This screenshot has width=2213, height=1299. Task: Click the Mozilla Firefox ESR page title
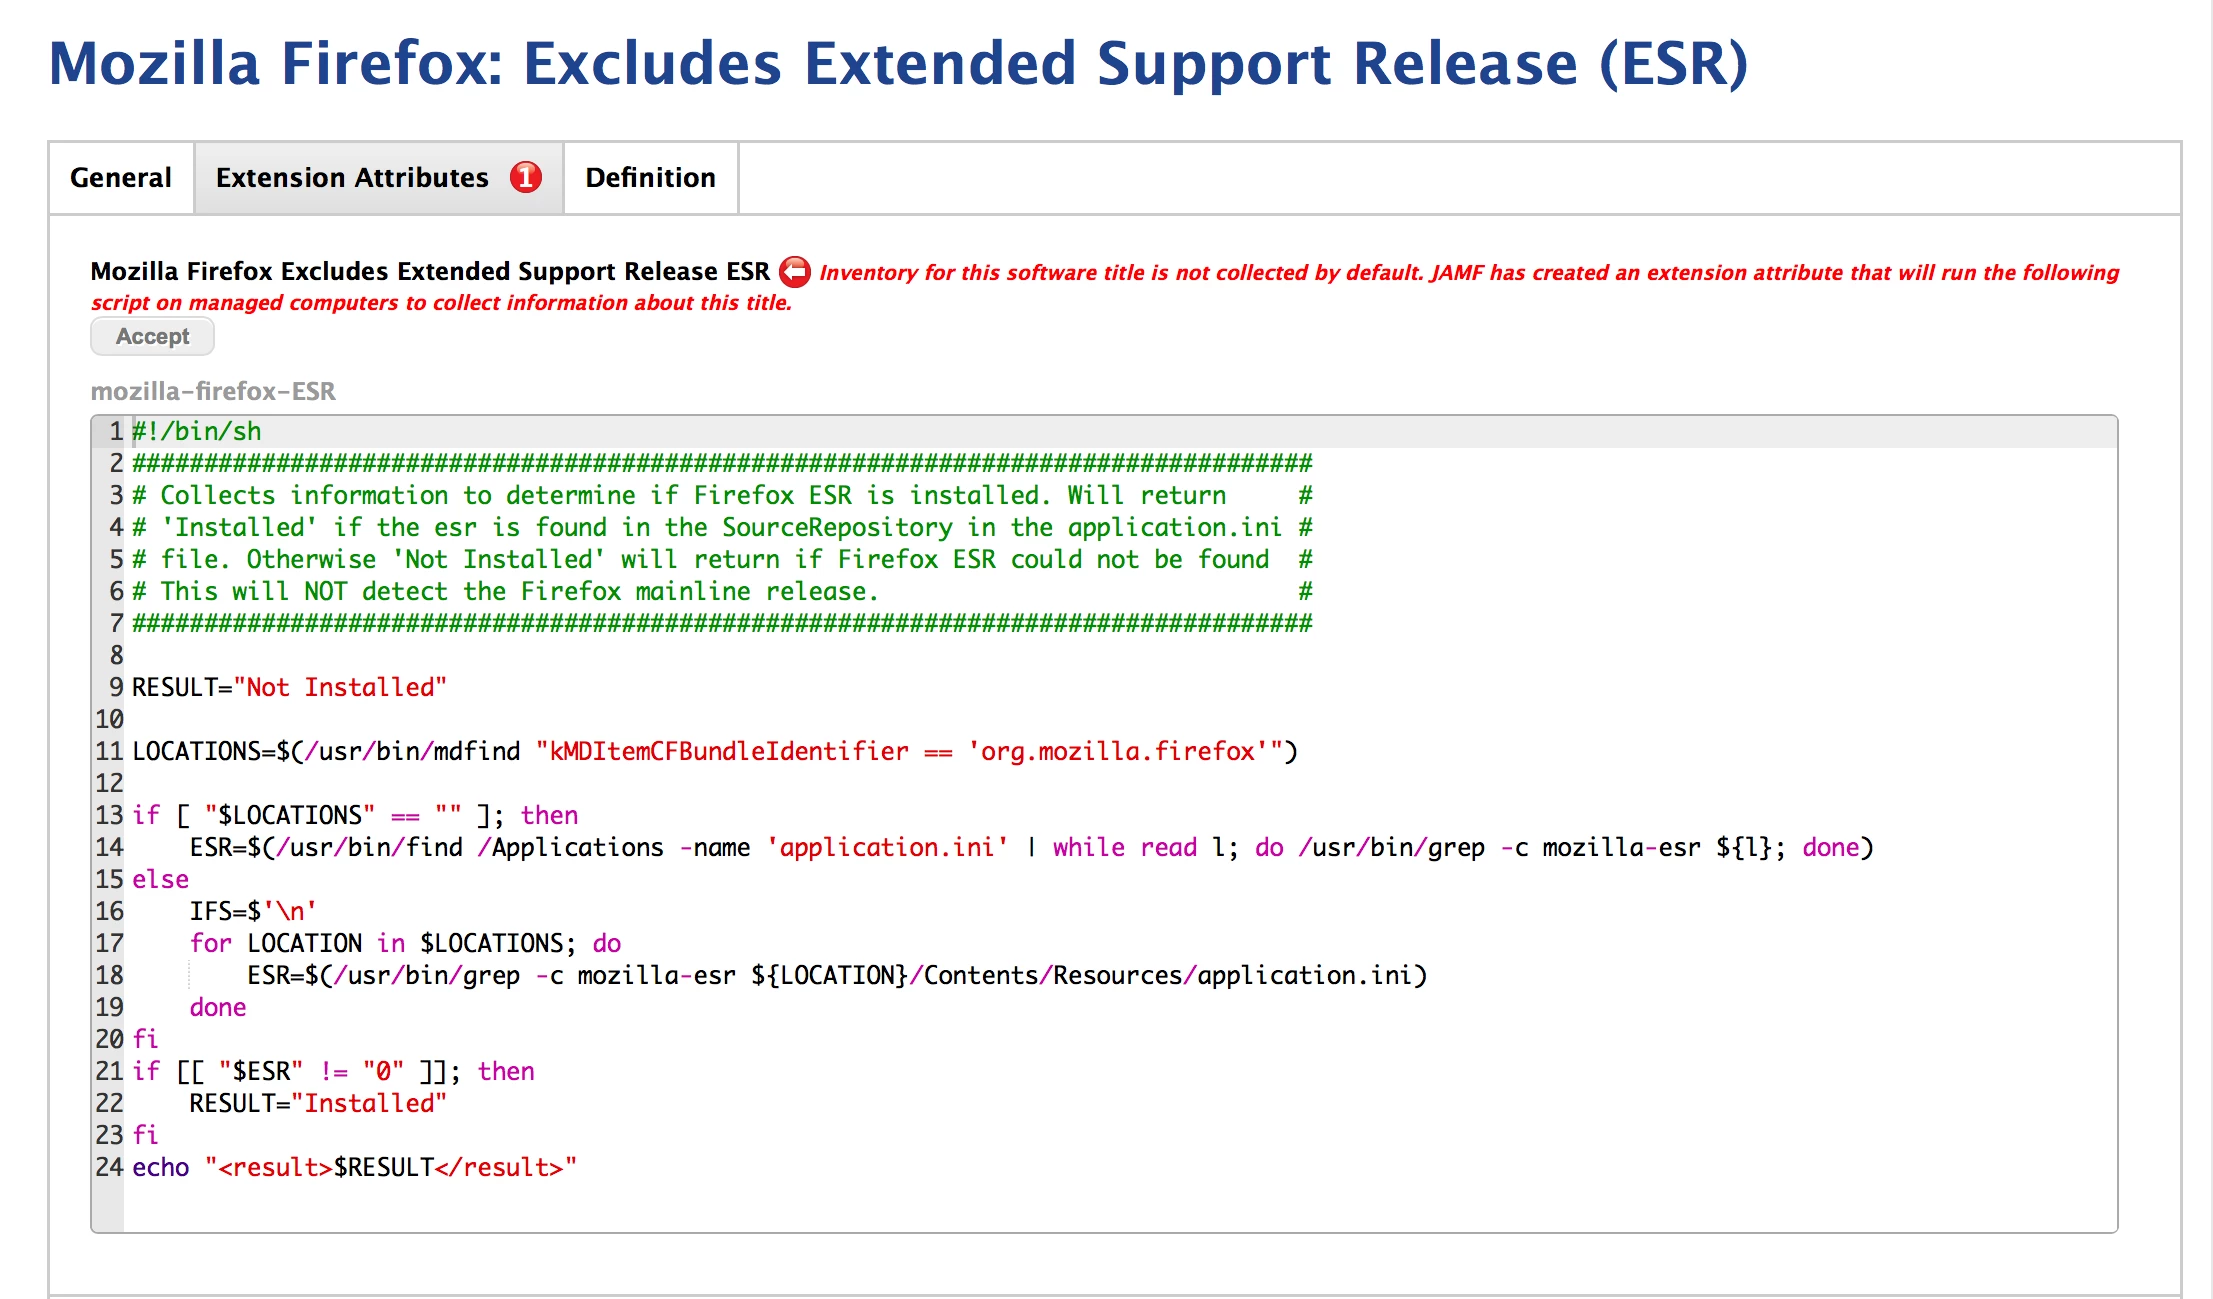[897, 63]
